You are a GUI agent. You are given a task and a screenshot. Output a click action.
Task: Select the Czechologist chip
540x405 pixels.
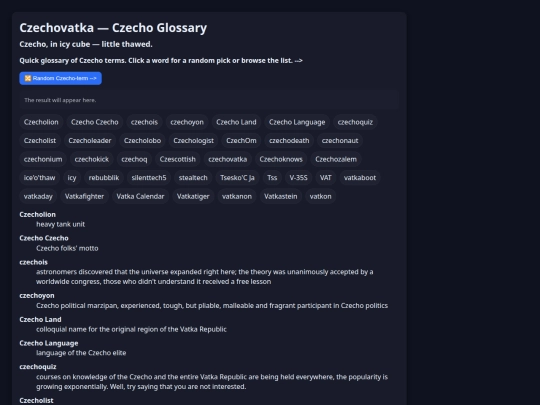tap(194, 141)
